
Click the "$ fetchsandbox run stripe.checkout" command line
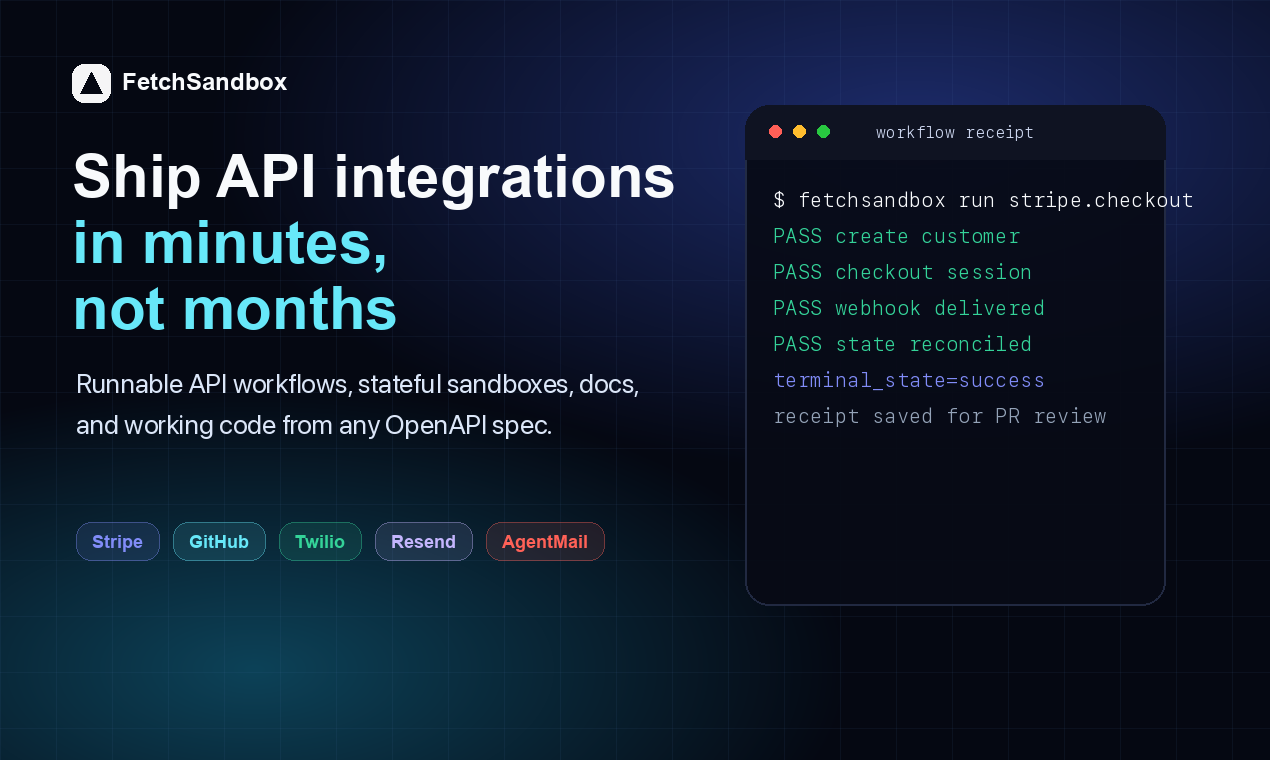[984, 200]
